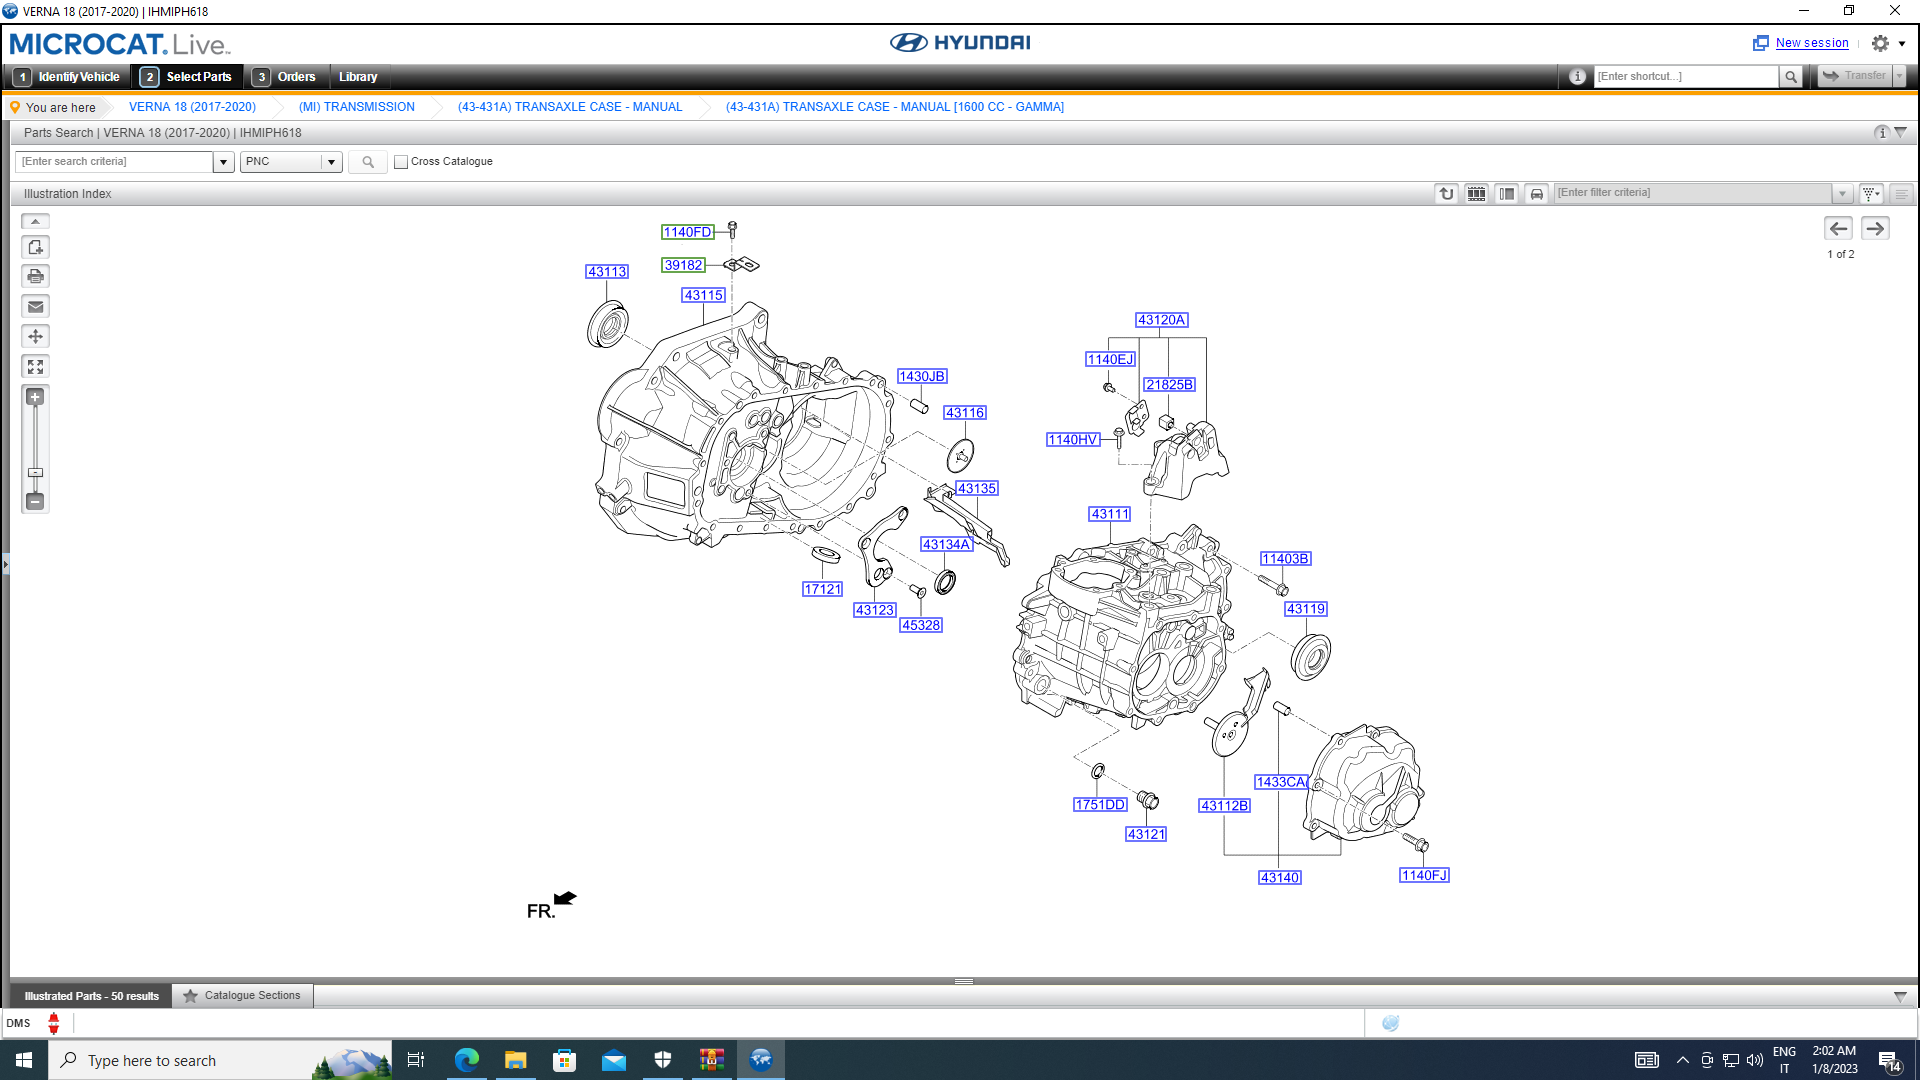
Task: Switch to filmstrip illustration view
Action: 1476,193
